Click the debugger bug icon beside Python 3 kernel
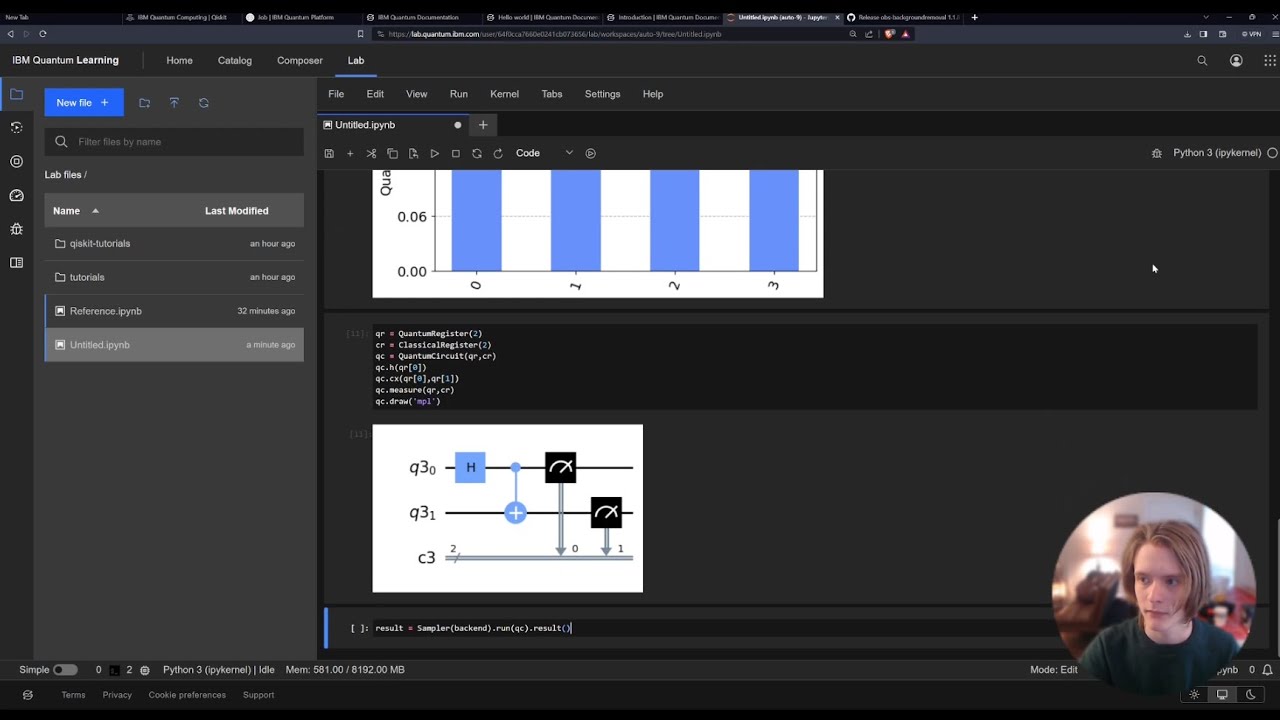This screenshot has width=1280, height=720. 1157,153
